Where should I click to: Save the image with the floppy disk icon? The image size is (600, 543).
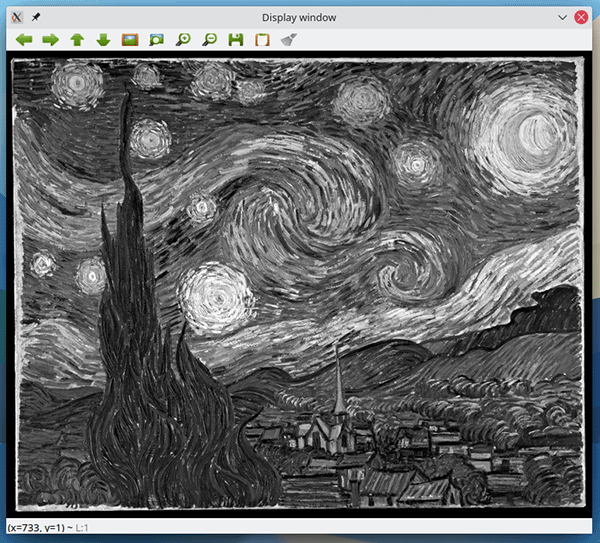click(x=236, y=40)
